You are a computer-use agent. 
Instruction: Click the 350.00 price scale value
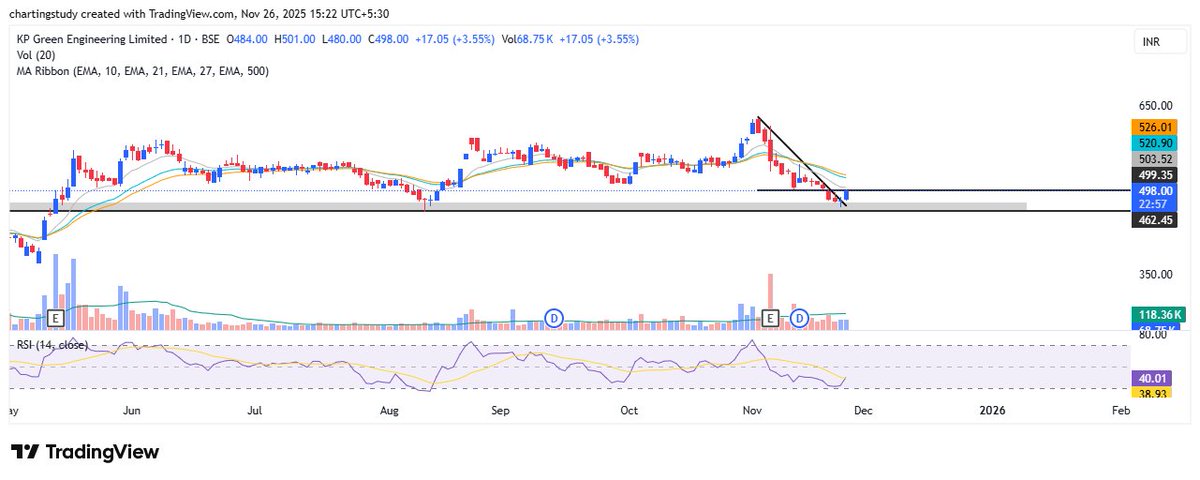(1155, 274)
